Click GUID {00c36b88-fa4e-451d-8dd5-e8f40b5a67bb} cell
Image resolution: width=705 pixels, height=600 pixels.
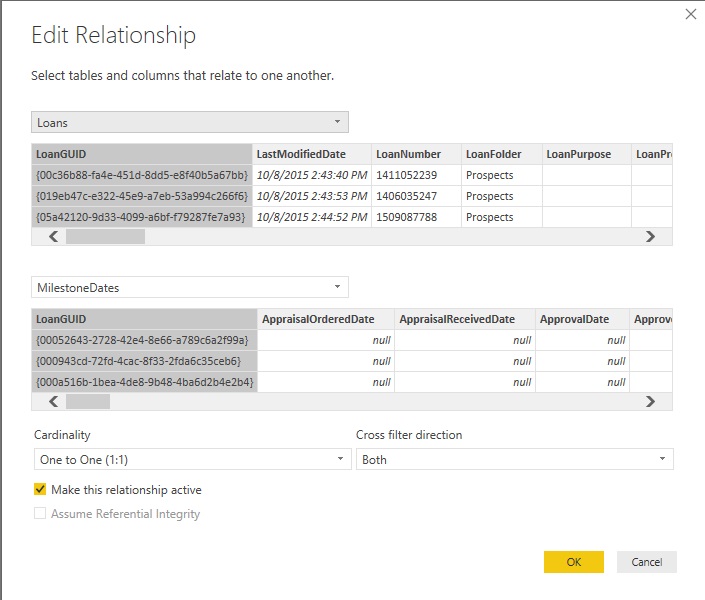click(x=142, y=175)
